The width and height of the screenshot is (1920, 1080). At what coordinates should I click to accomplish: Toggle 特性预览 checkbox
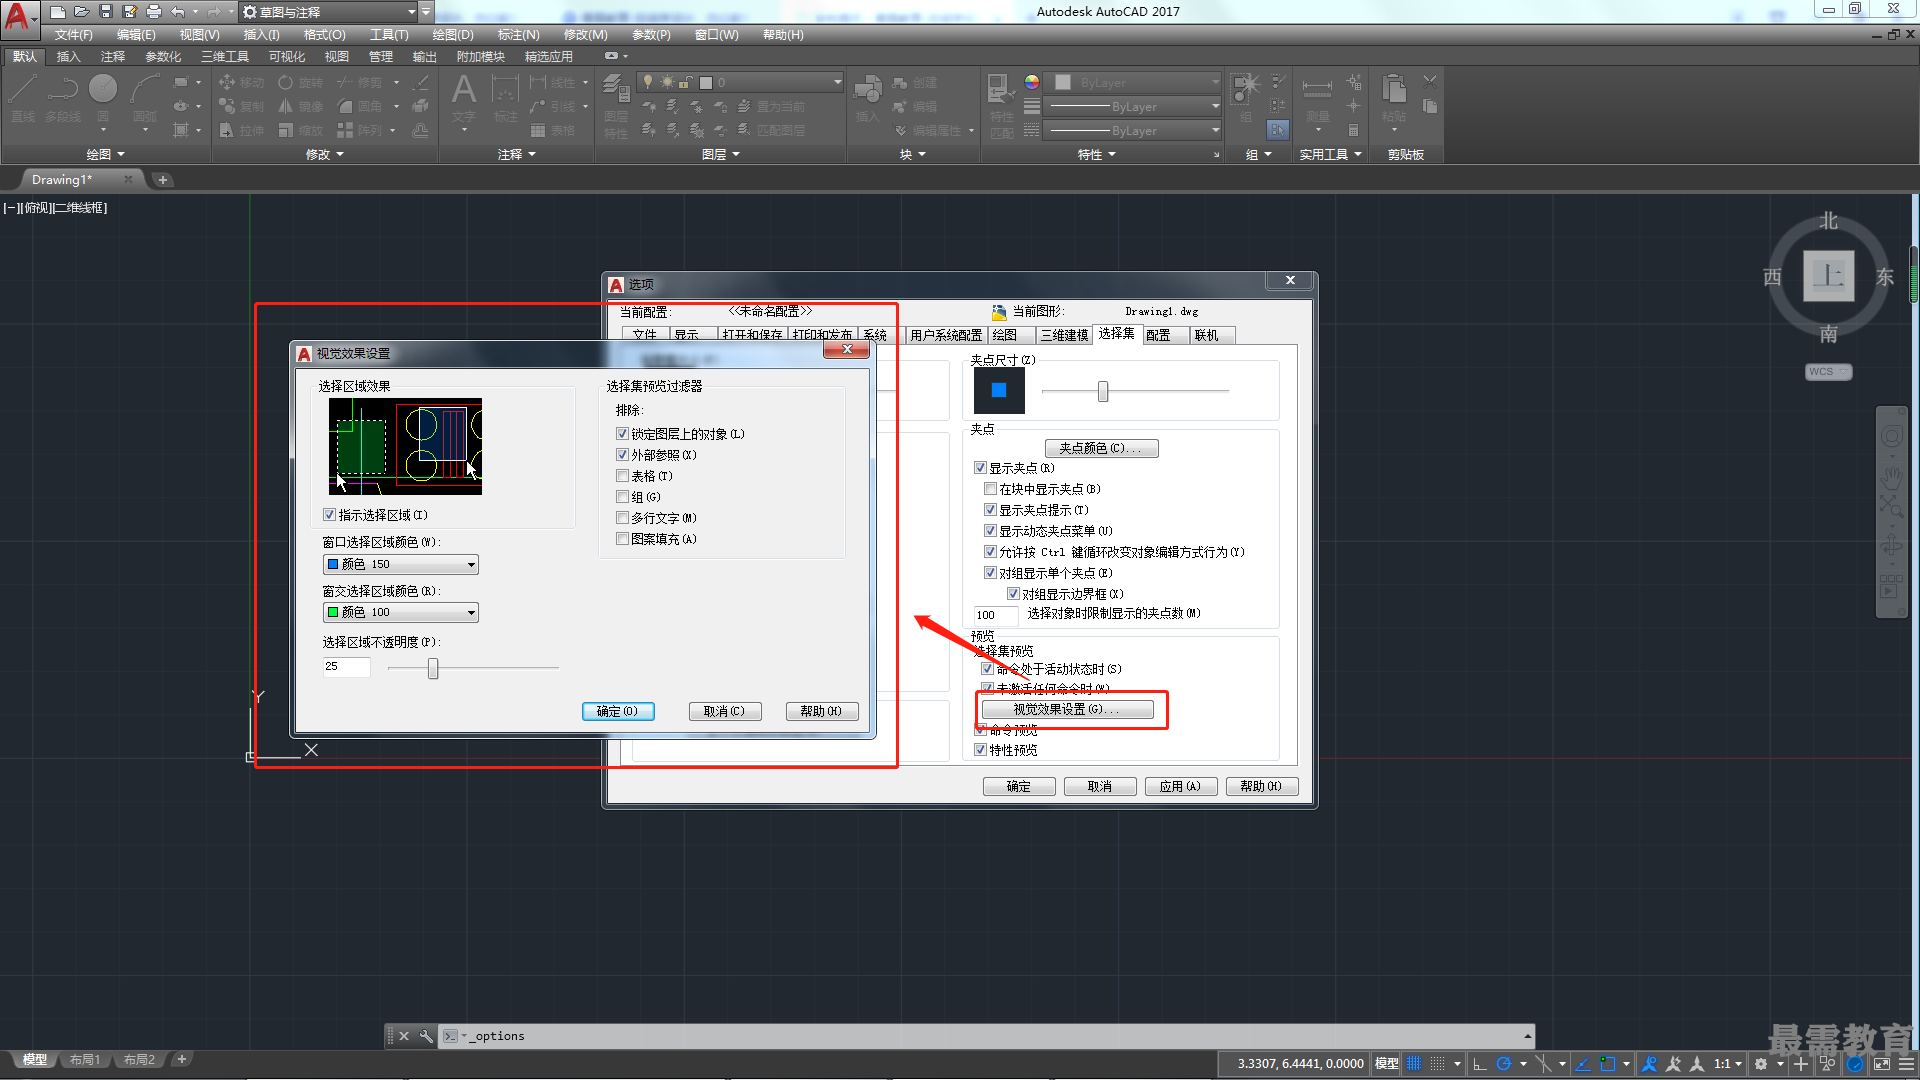tap(980, 750)
